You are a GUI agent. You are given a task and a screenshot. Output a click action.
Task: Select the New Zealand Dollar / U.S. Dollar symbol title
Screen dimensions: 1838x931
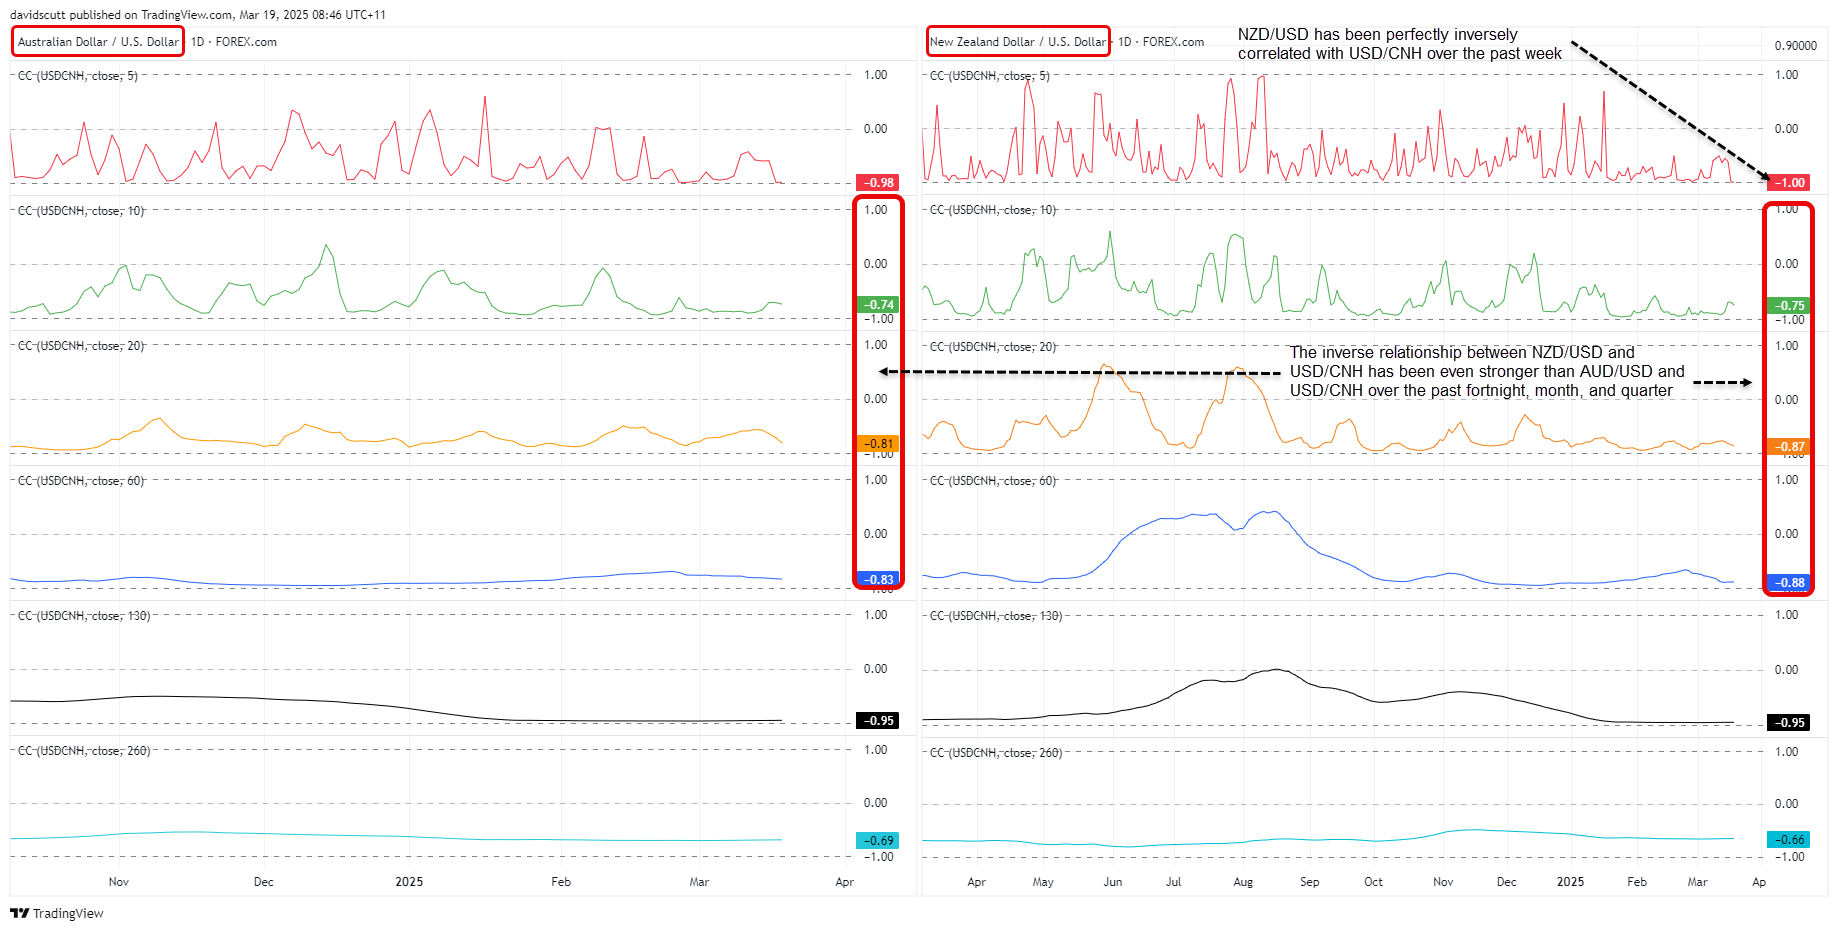point(1018,42)
